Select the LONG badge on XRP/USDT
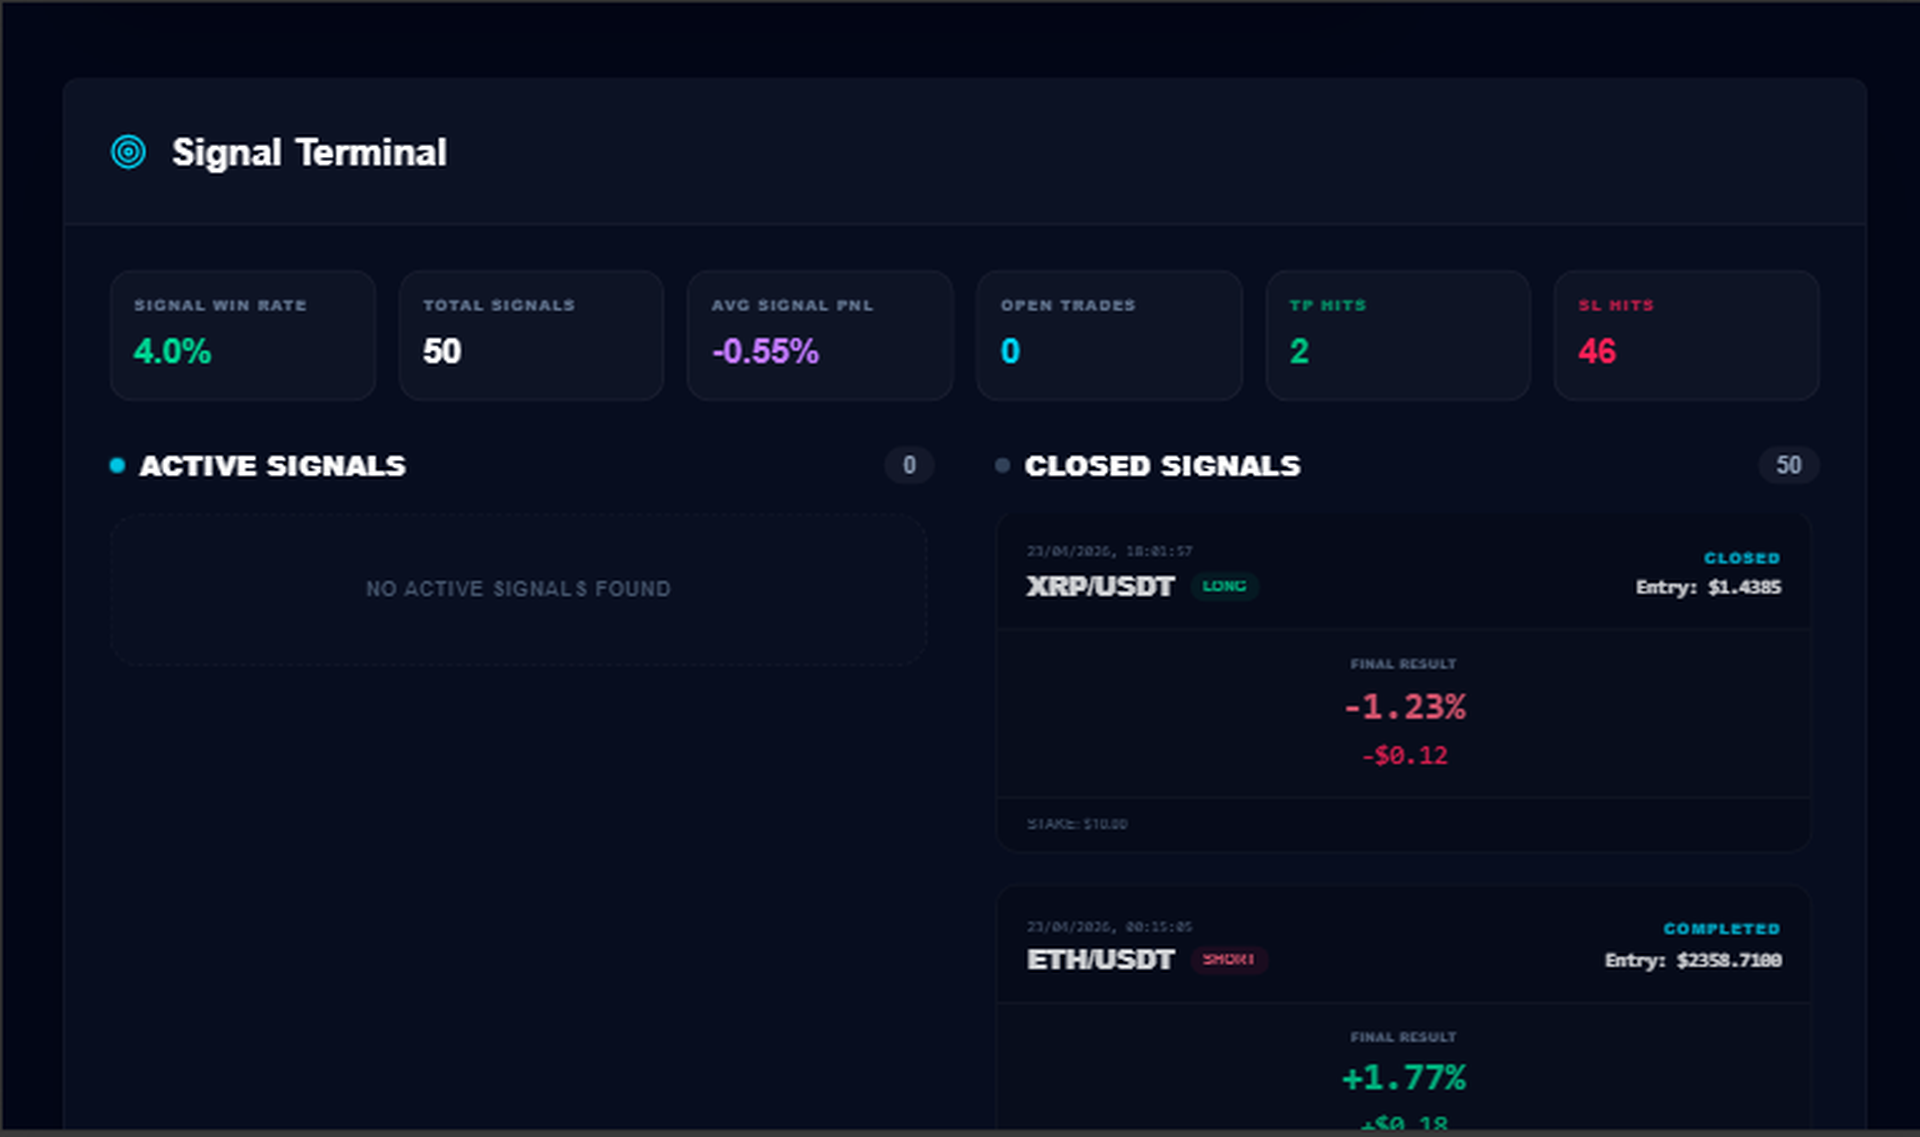Screen dimensions: 1920x1137 (x=1224, y=586)
